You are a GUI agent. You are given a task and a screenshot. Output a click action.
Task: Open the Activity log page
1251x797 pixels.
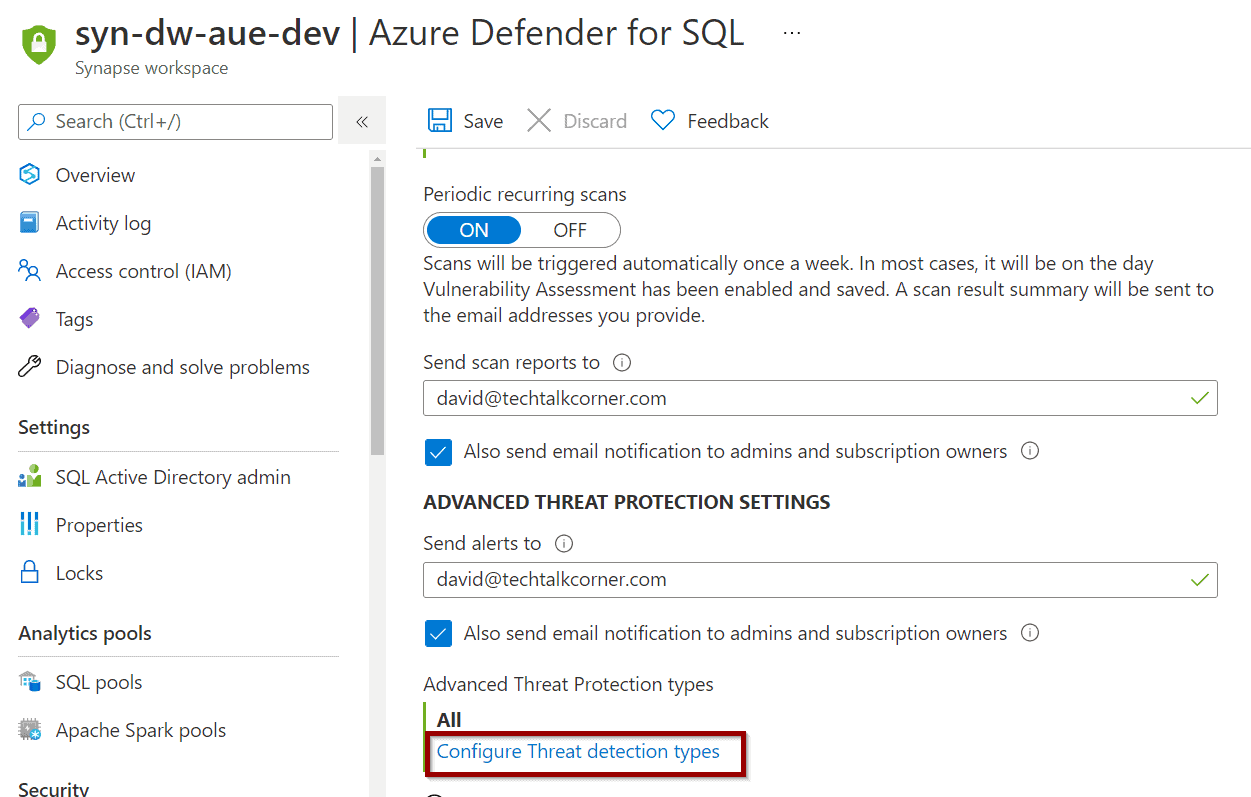click(x=103, y=223)
